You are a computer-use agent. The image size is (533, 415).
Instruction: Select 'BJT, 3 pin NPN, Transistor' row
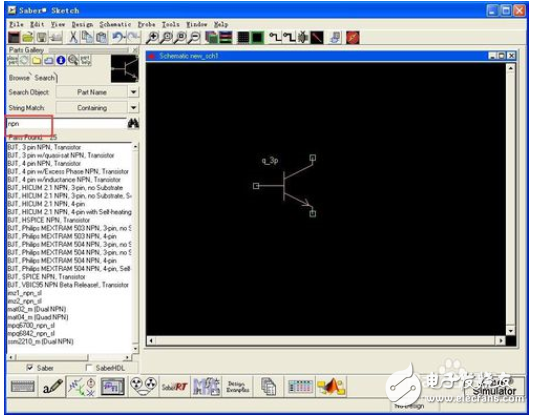69,147
